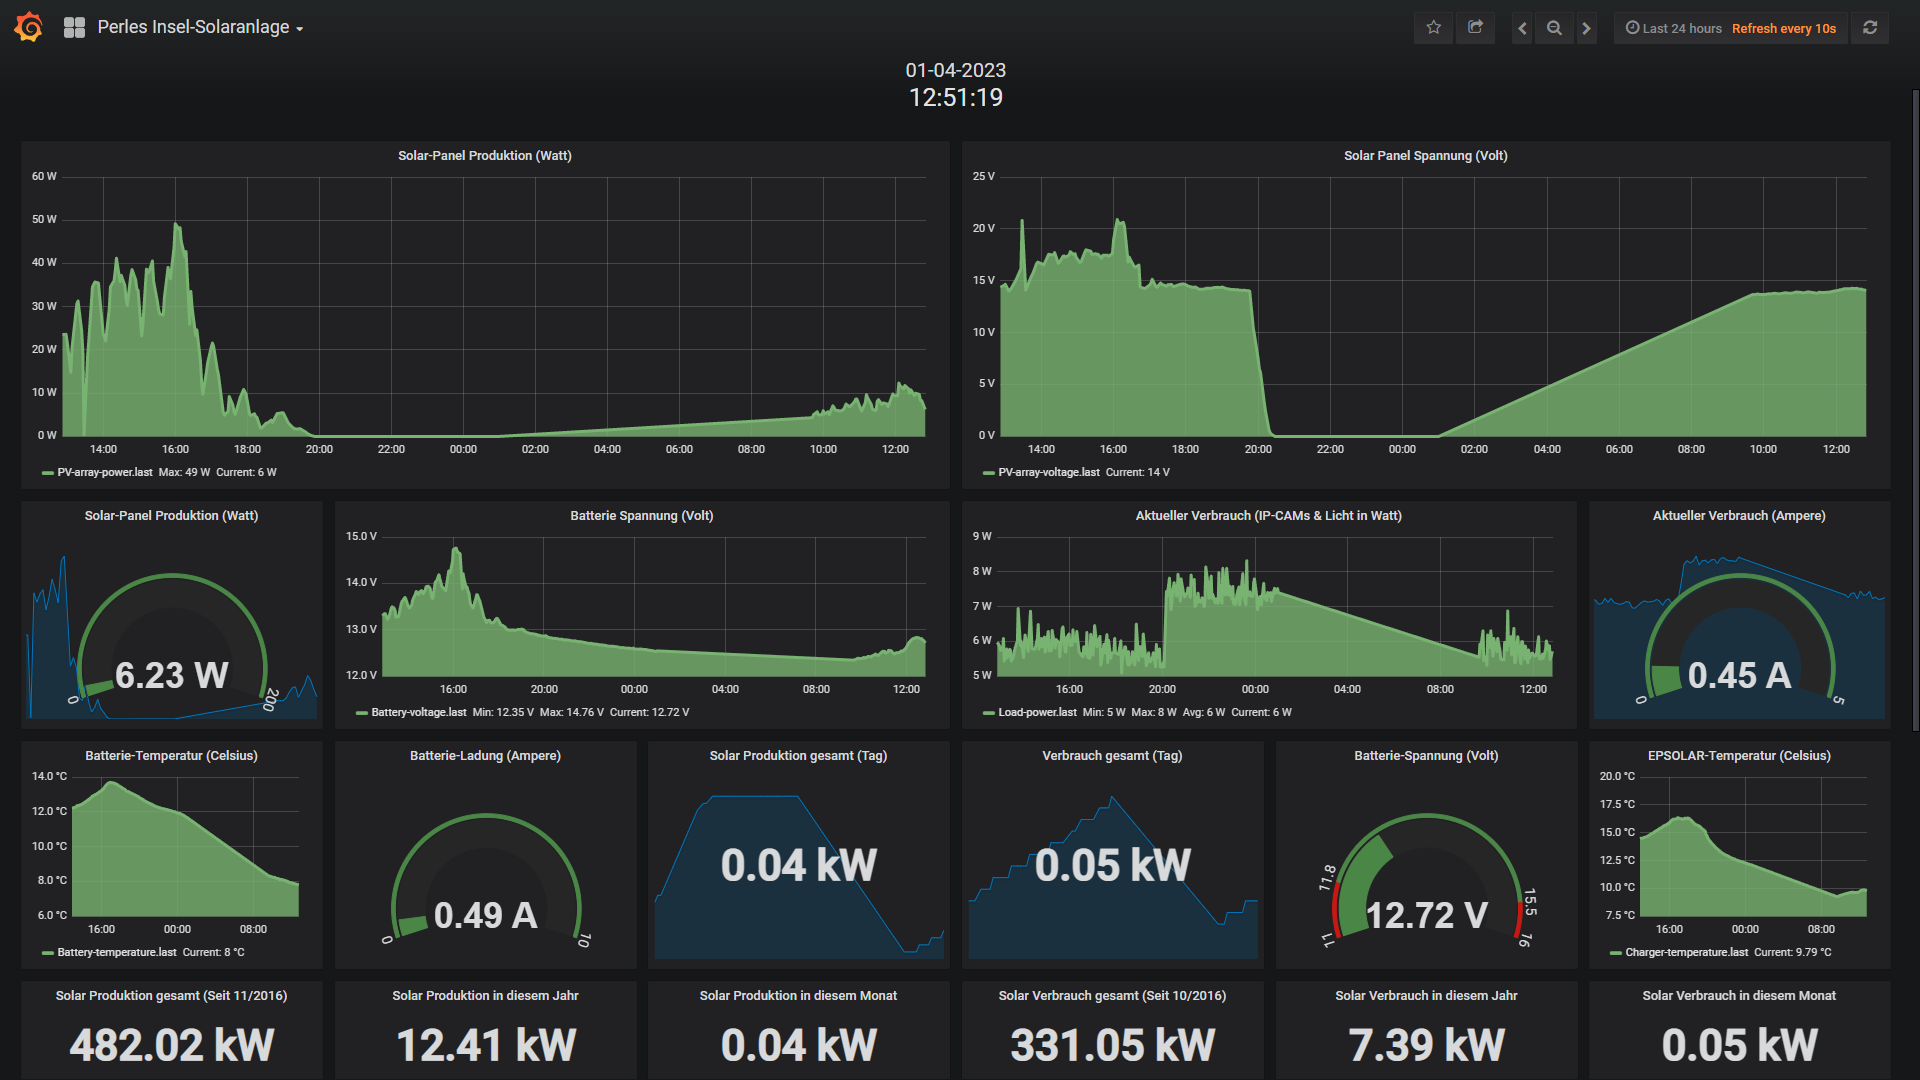The image size is (1920, 1080).
Task: Open Solar Panel Spannung (Volt) panel menu
Action: (x=1425, y=155)
